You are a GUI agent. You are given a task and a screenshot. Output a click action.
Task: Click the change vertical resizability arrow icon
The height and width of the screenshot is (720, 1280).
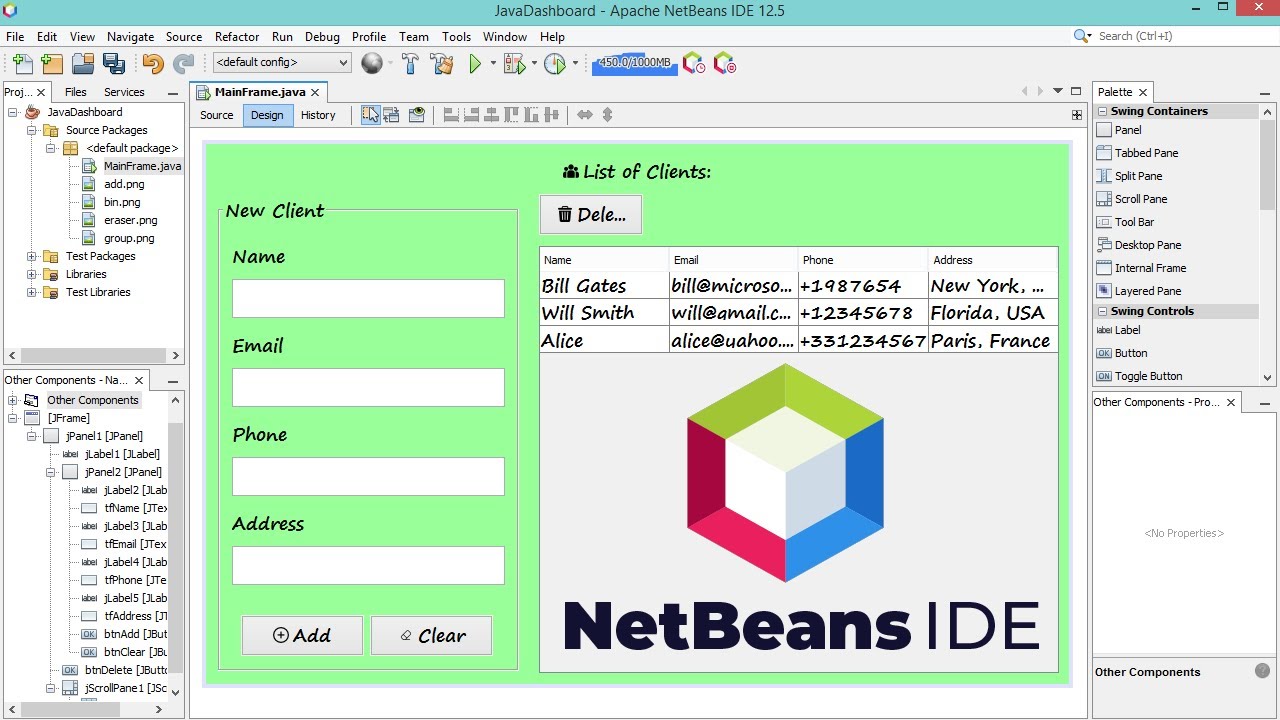(607, 115)
